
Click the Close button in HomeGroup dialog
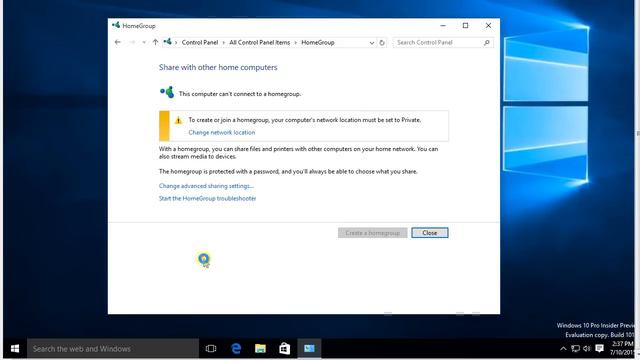pyautogui.click(x=430, y=233)
